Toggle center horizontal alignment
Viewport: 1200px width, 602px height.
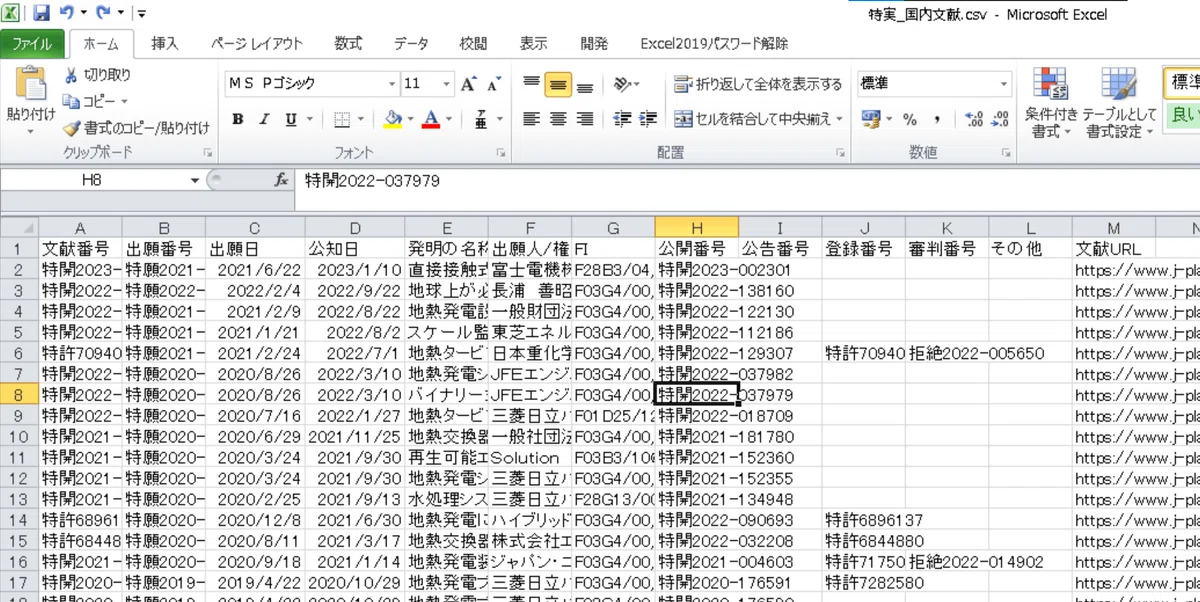[558, 119]
